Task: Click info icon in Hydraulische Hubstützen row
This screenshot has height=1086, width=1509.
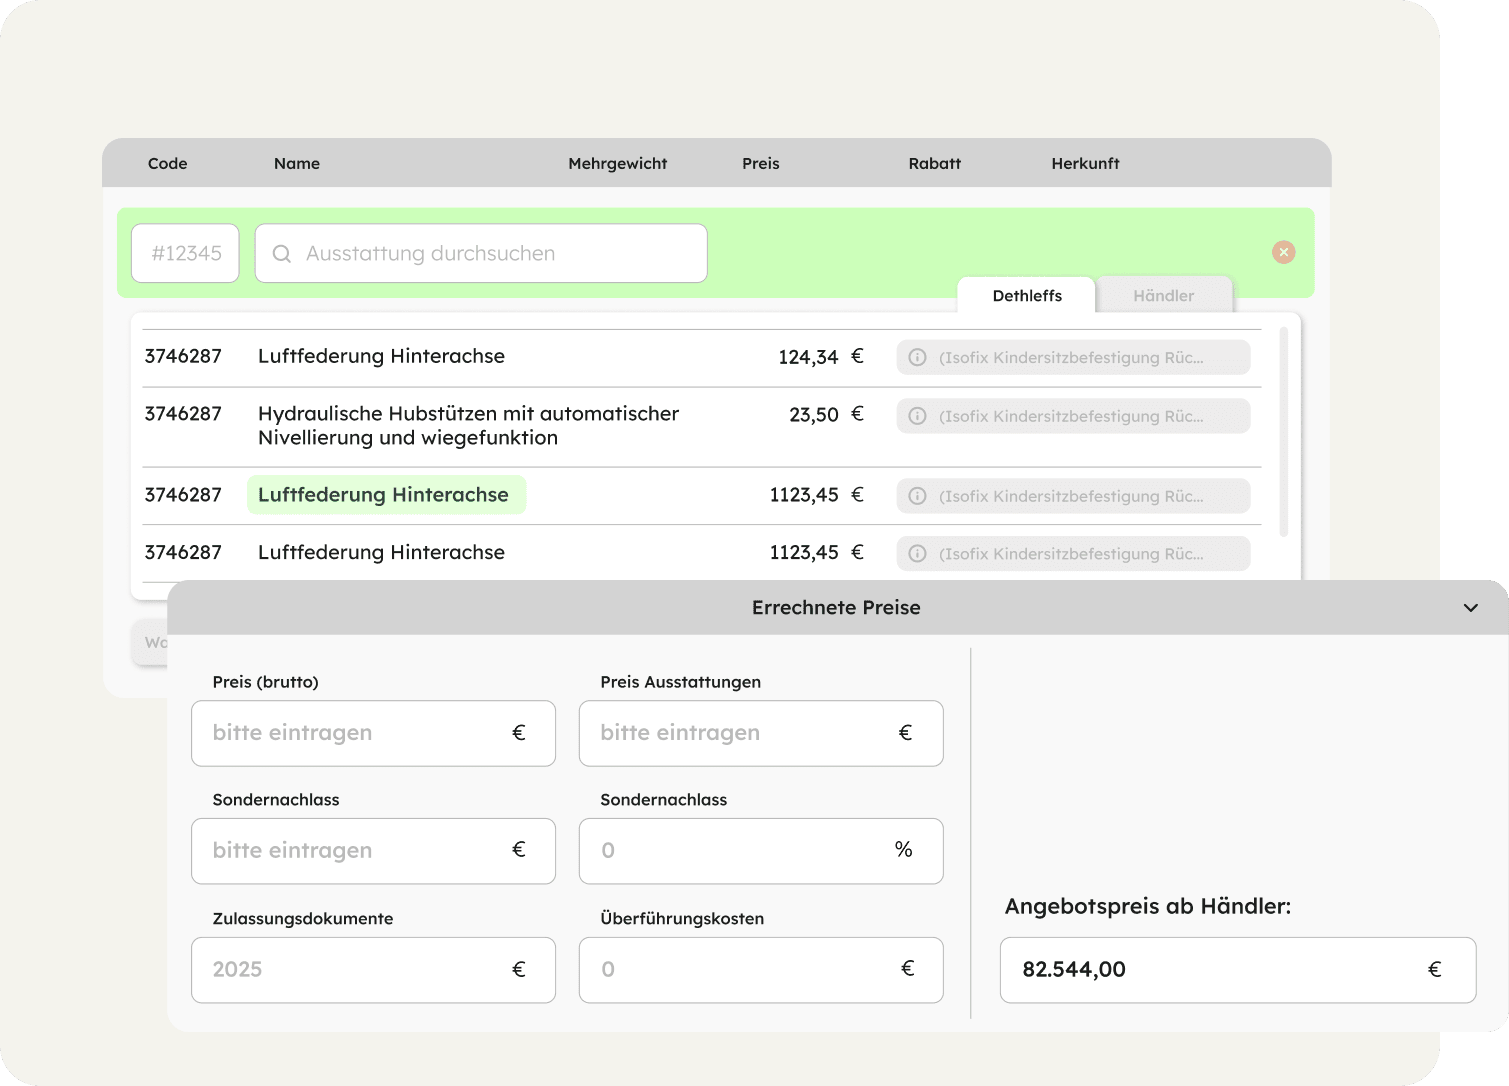Action: (x=917, y=416)
